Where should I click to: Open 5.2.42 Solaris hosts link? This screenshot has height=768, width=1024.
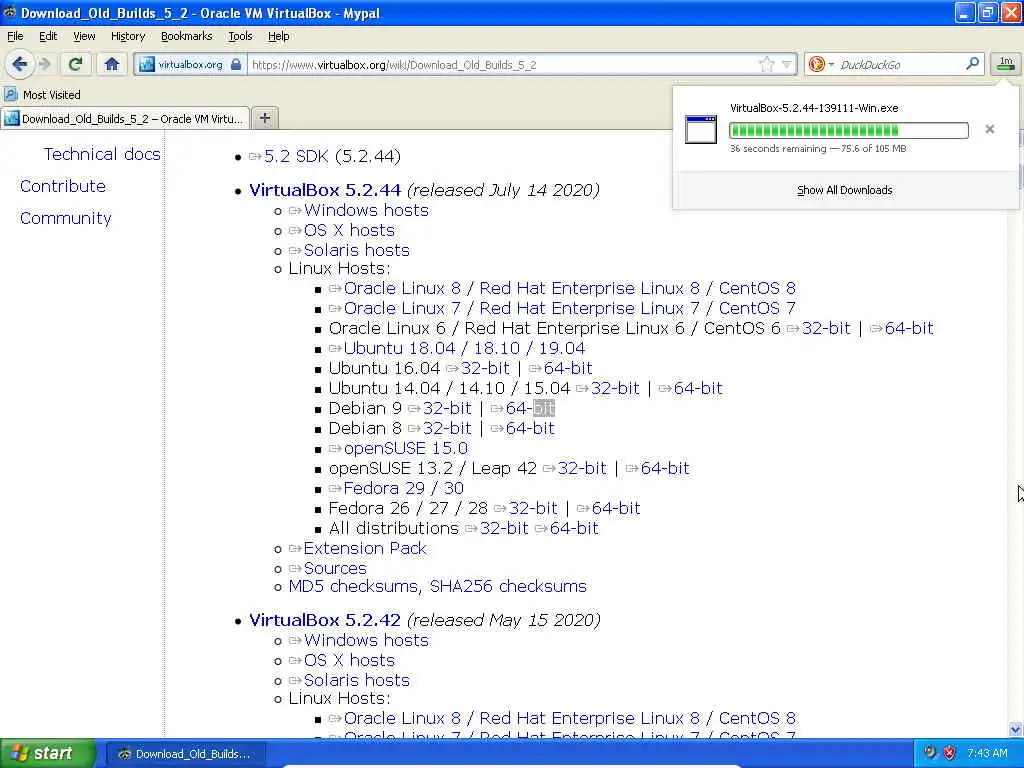coord(356,680)
